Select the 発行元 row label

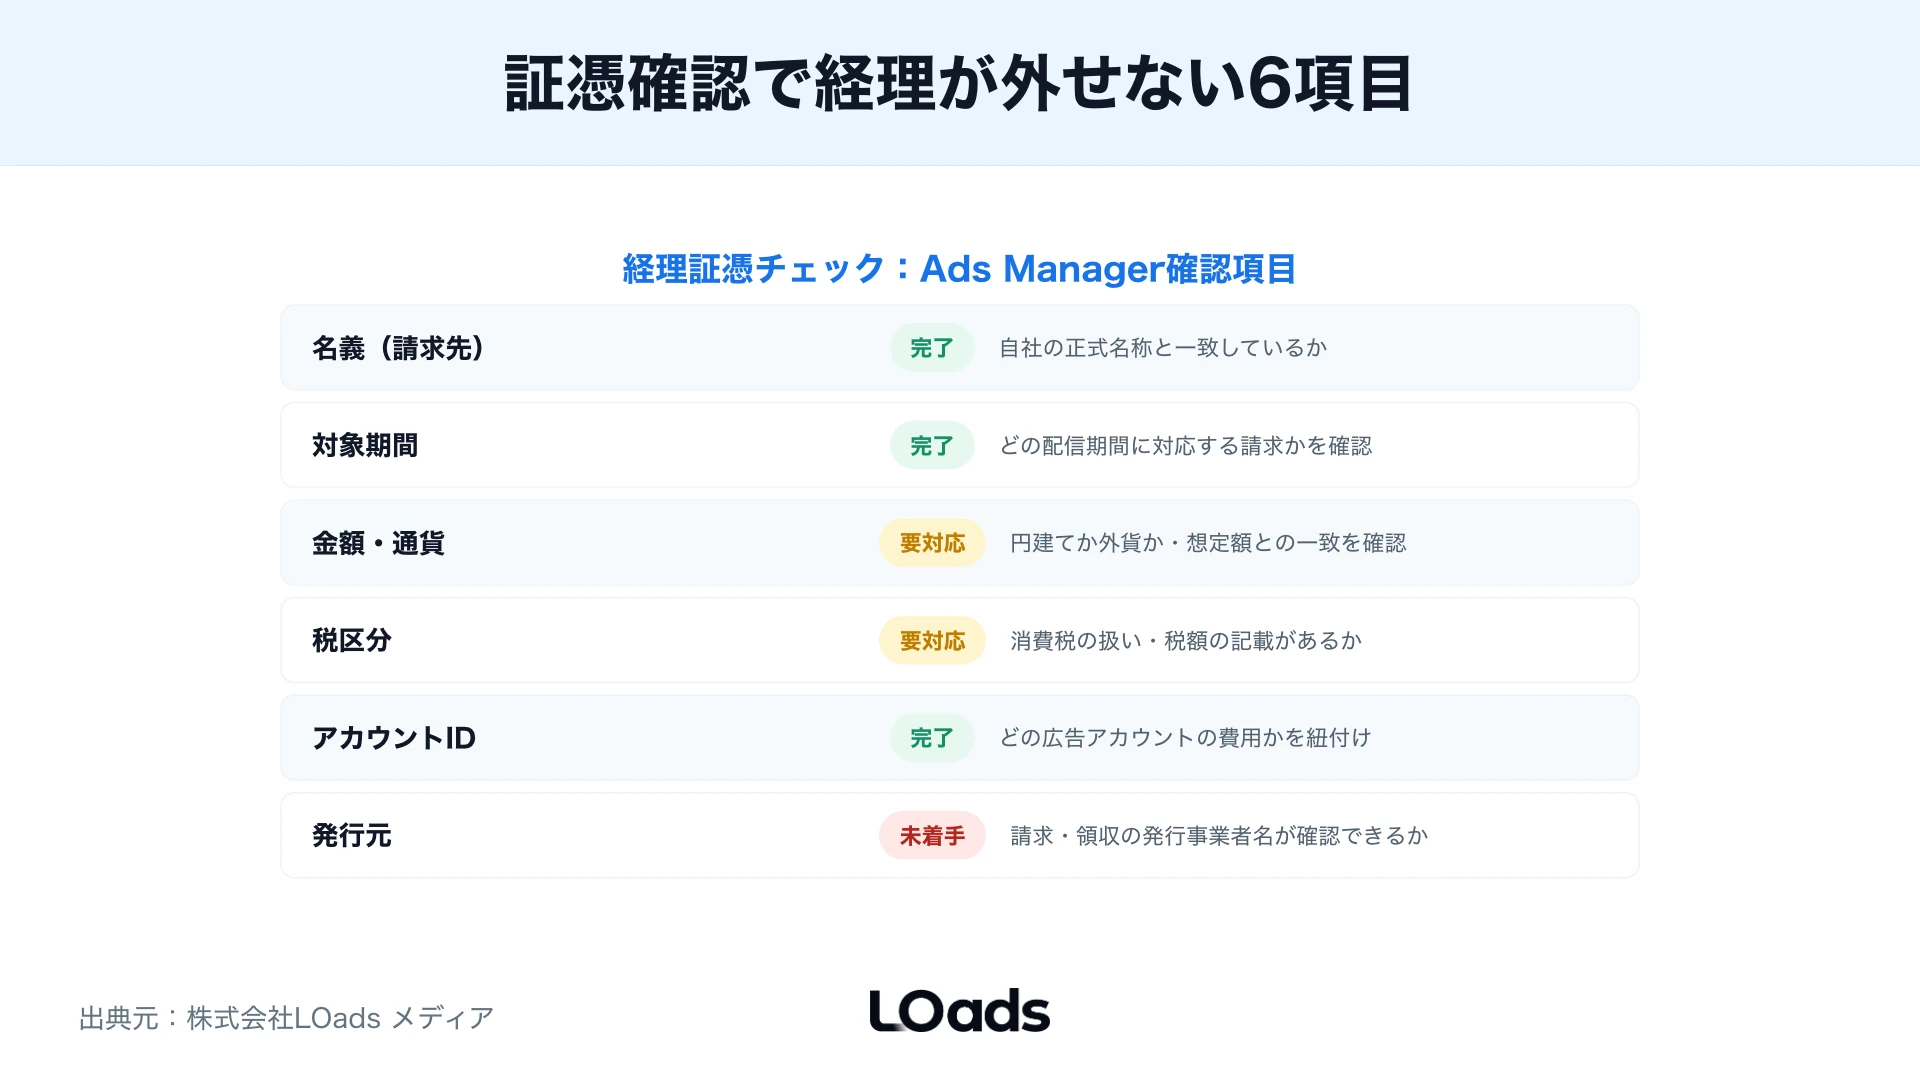(x=352, y=835)
